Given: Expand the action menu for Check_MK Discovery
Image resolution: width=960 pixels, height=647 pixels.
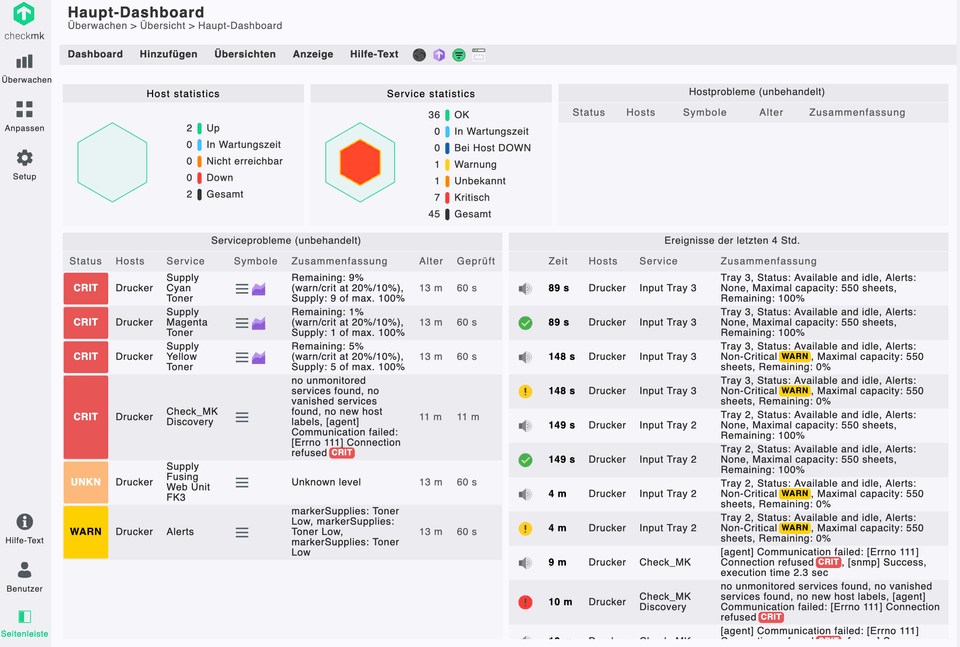Looking at the screenshot, I should point(241,417).
